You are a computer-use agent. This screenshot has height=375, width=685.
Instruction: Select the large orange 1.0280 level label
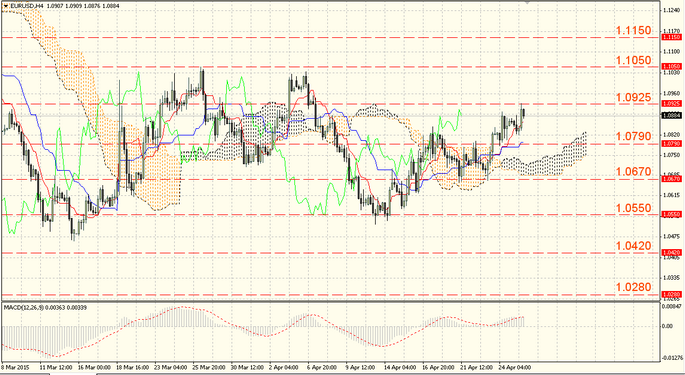point(633,287)
